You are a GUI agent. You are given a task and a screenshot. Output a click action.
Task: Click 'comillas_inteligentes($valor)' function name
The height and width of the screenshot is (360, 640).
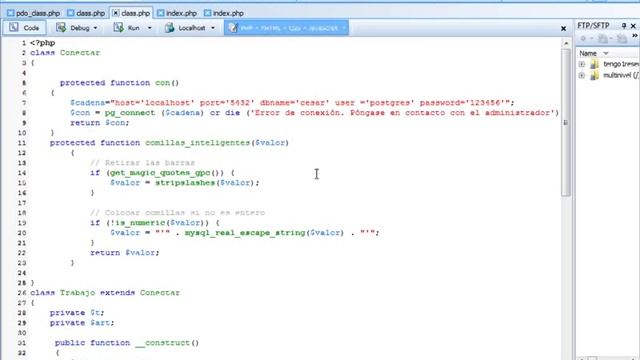pos(217,143)
